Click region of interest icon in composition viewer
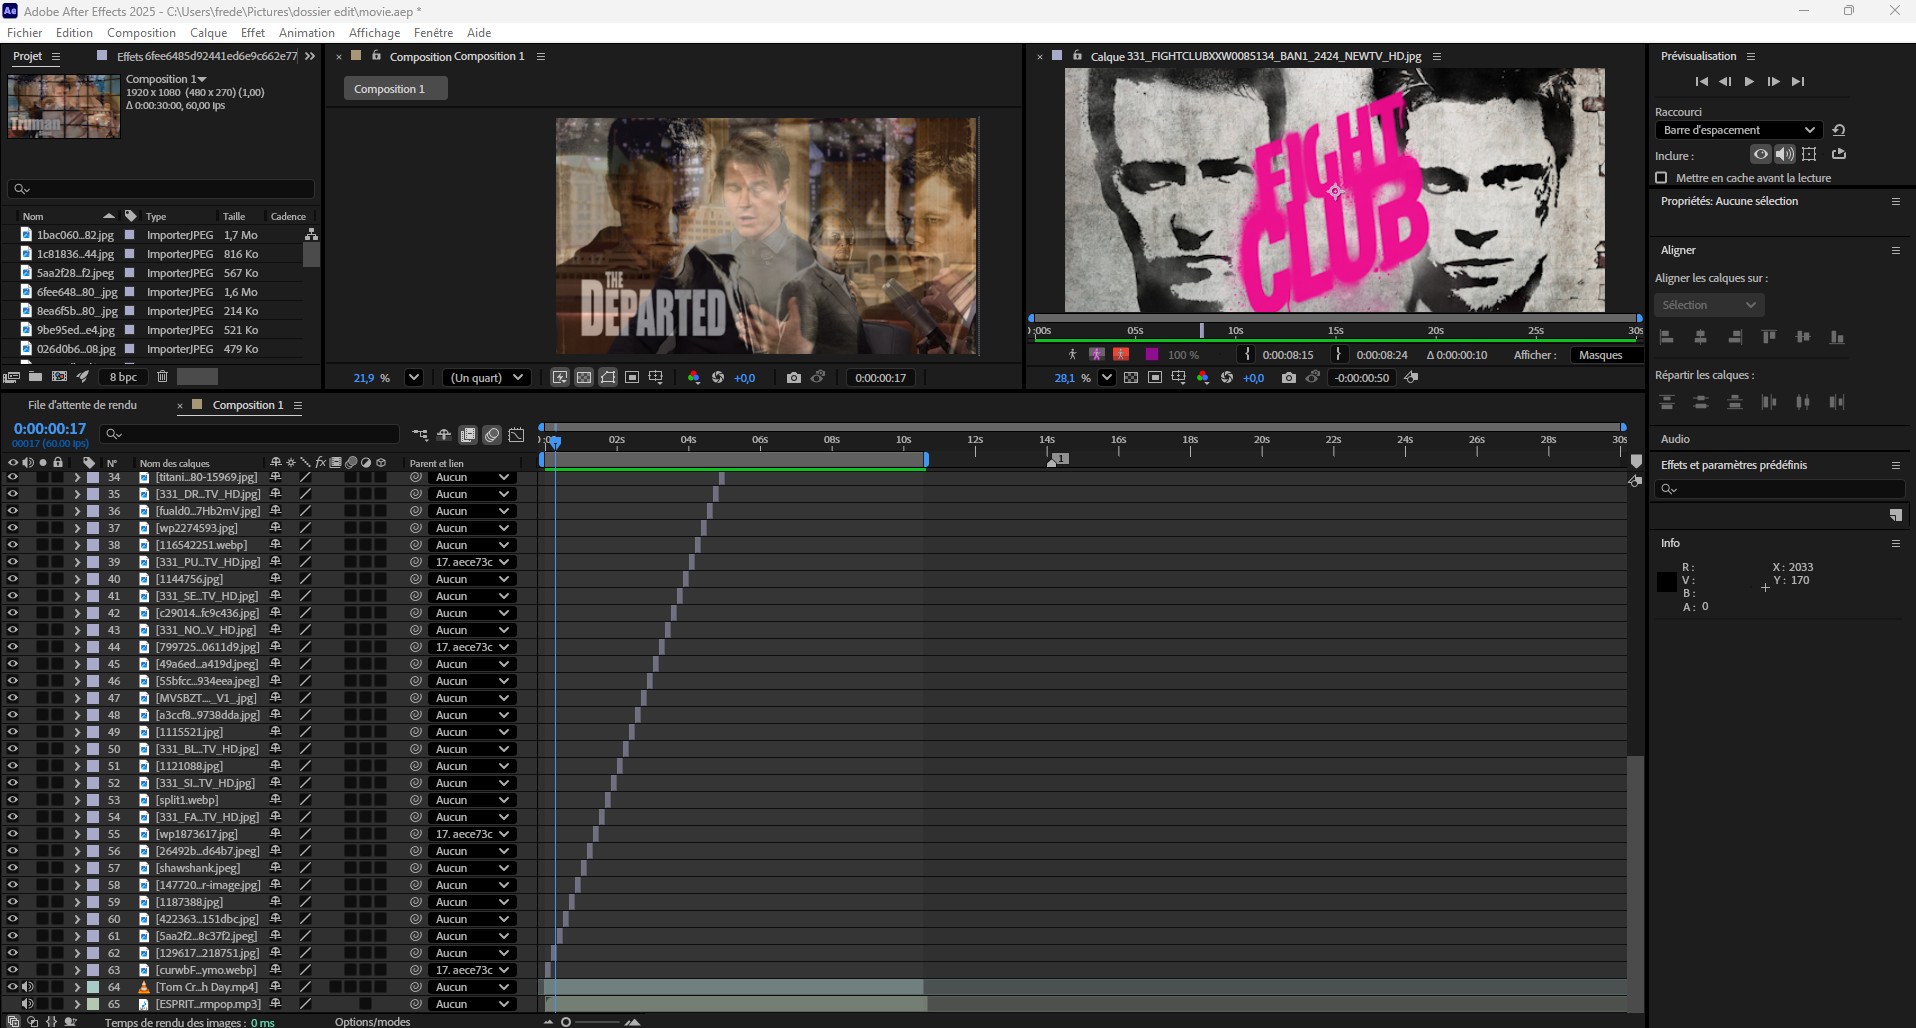This screenshot has height=1028, width=1916. coord(632,378)
